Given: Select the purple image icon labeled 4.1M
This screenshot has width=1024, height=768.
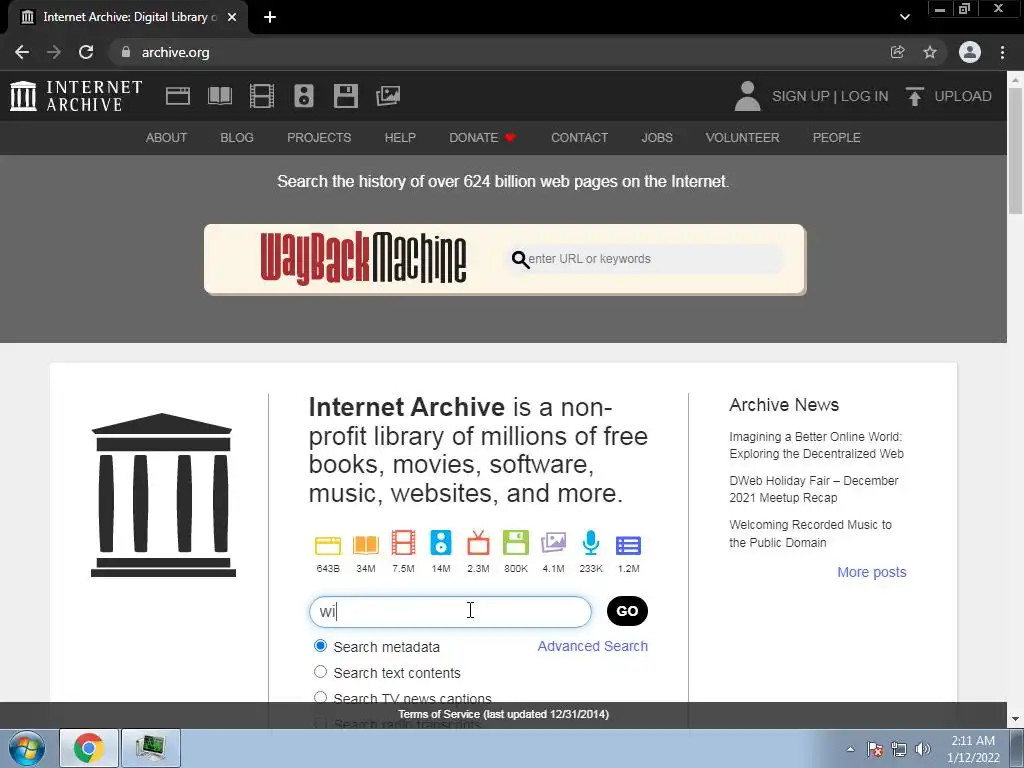Looking at the screenshot, I should [x=553, y=543].
